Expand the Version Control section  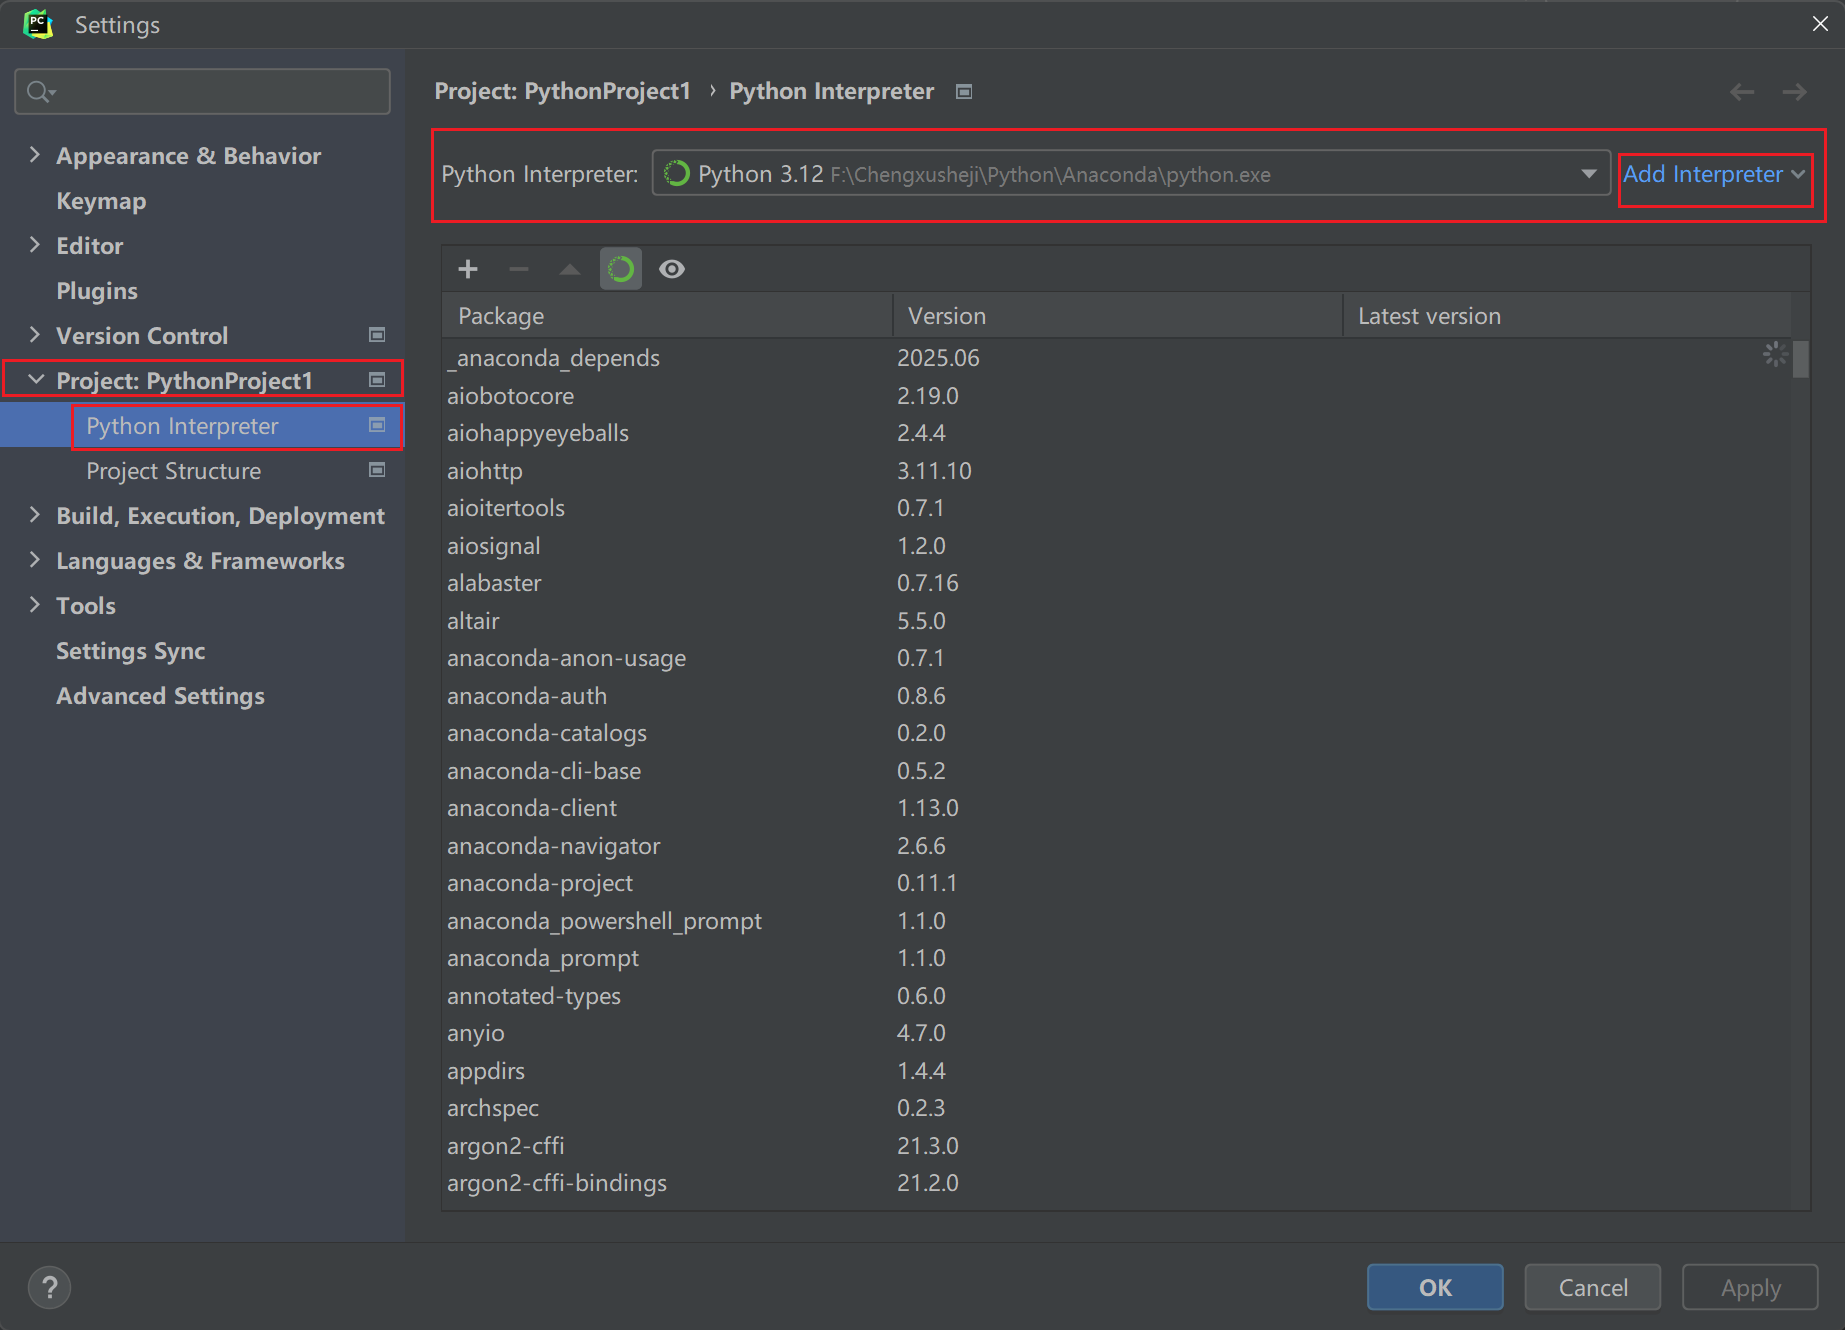[35, 335]
